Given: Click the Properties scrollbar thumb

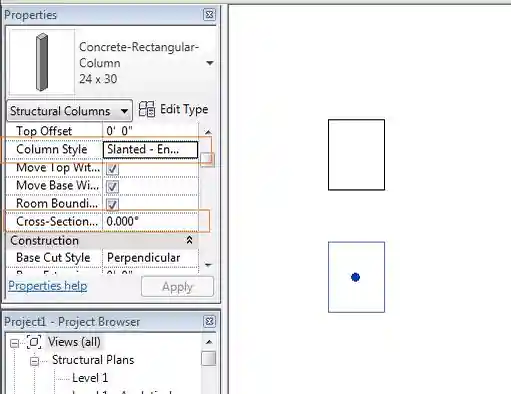Looking at the screenshot, I should coord(207,159).
